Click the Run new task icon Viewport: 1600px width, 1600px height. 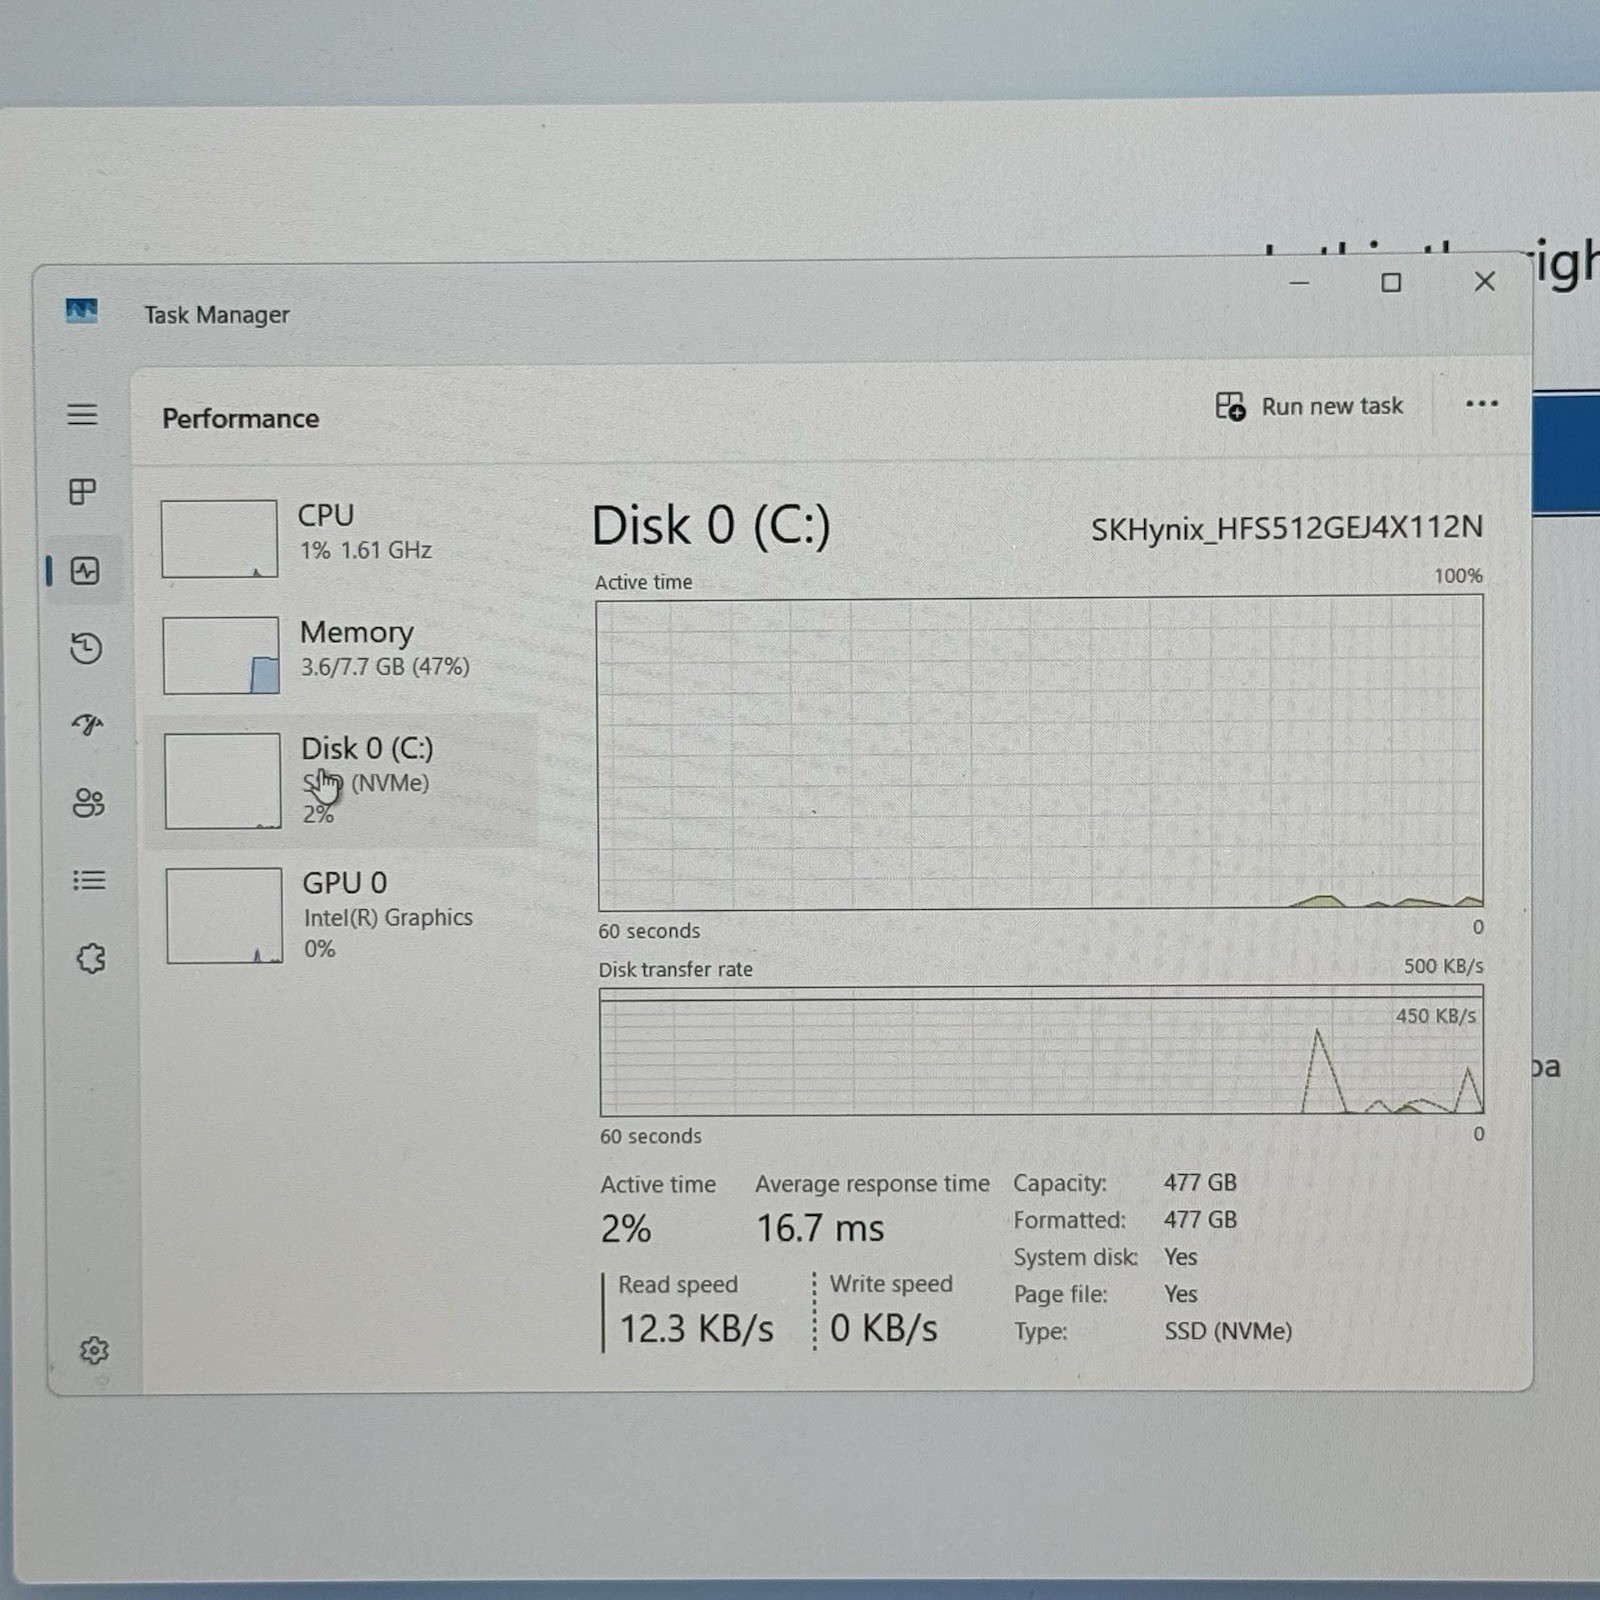(x=1230, y=406)
